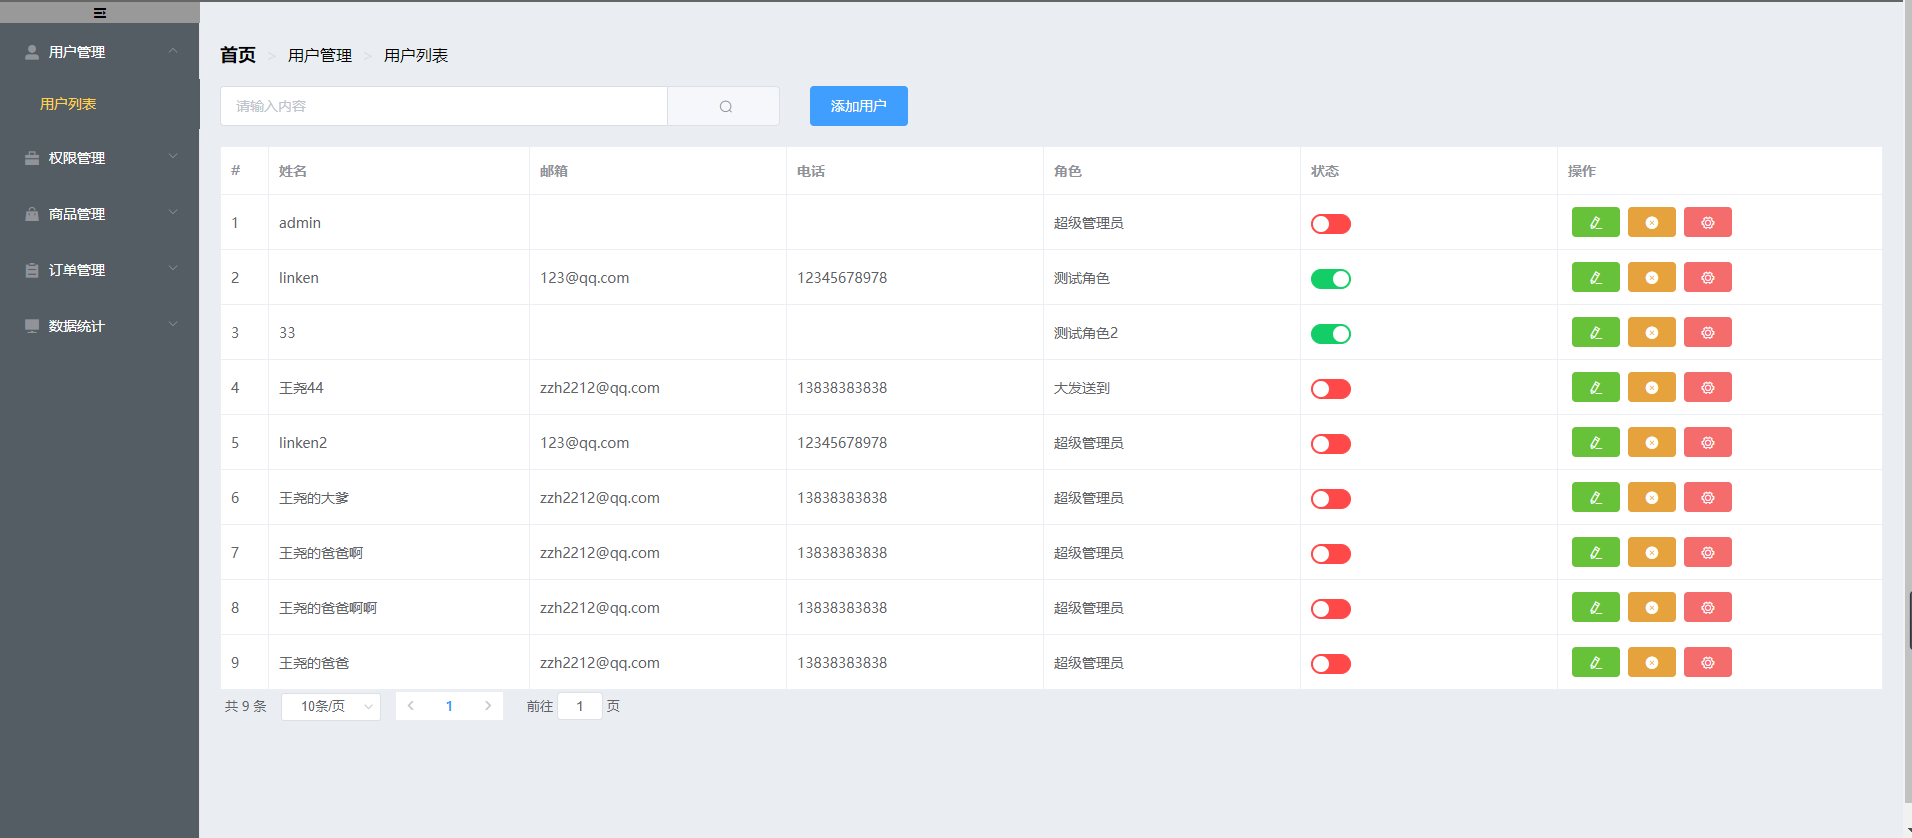The width and height of the screenshot is (1912, 838).
Task: Click the search magnifier icon button
Action: (725, 106)
